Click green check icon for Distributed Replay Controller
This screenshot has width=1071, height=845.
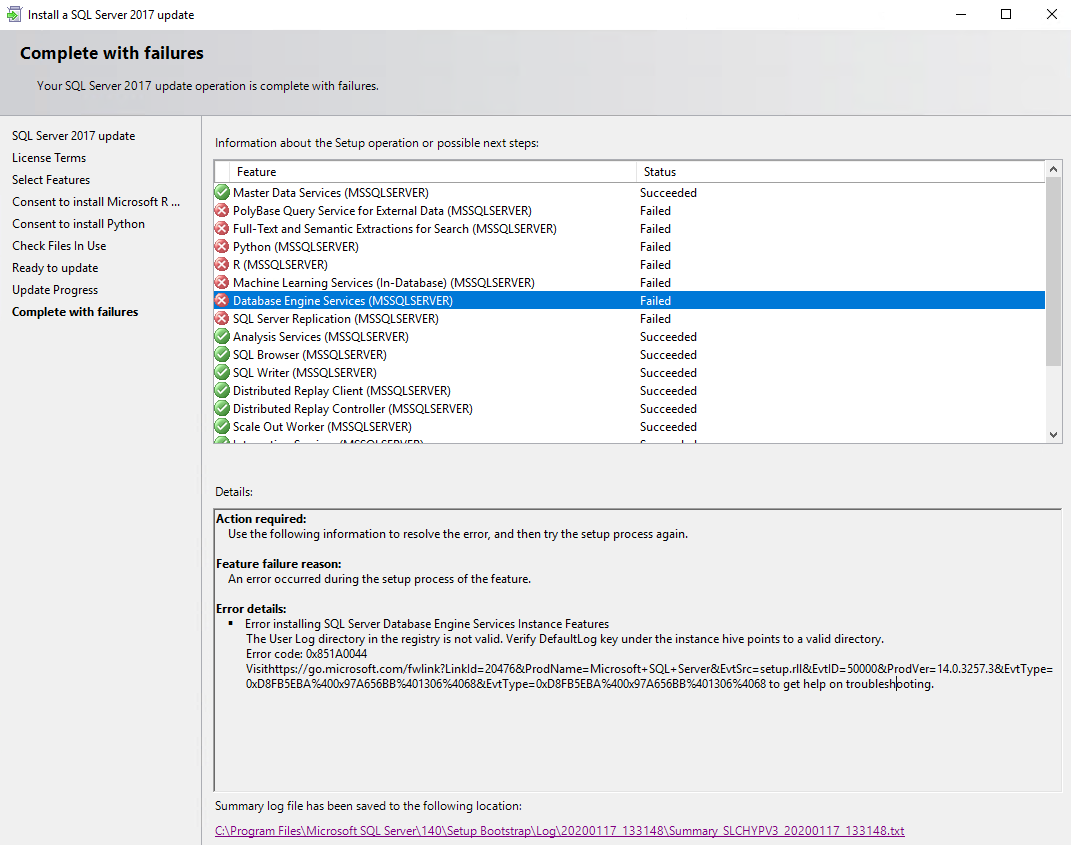(x=222, y=408)
